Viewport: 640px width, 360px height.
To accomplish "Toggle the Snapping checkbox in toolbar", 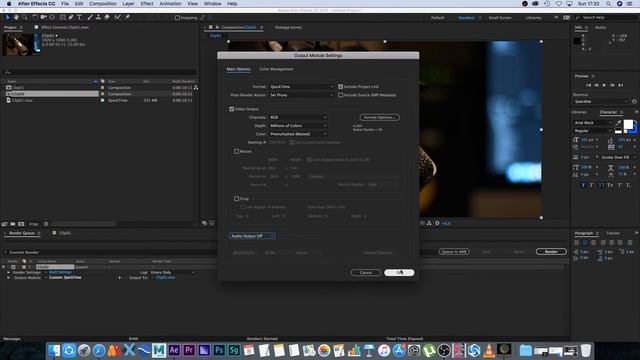I will pos(177,18).
